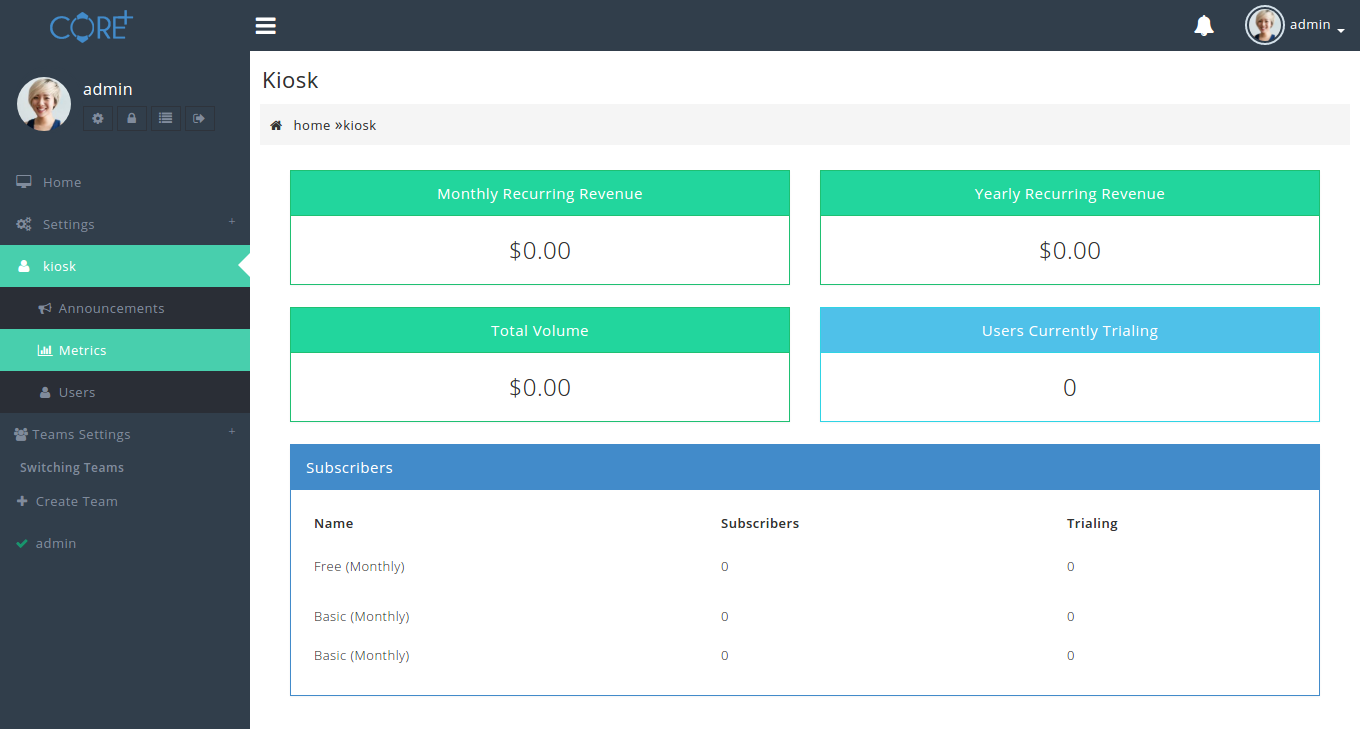Image resolution: width=1360 pixels, height=729 pixels.
Task: Click the Name column heading
Action: (x=333, y=523)
